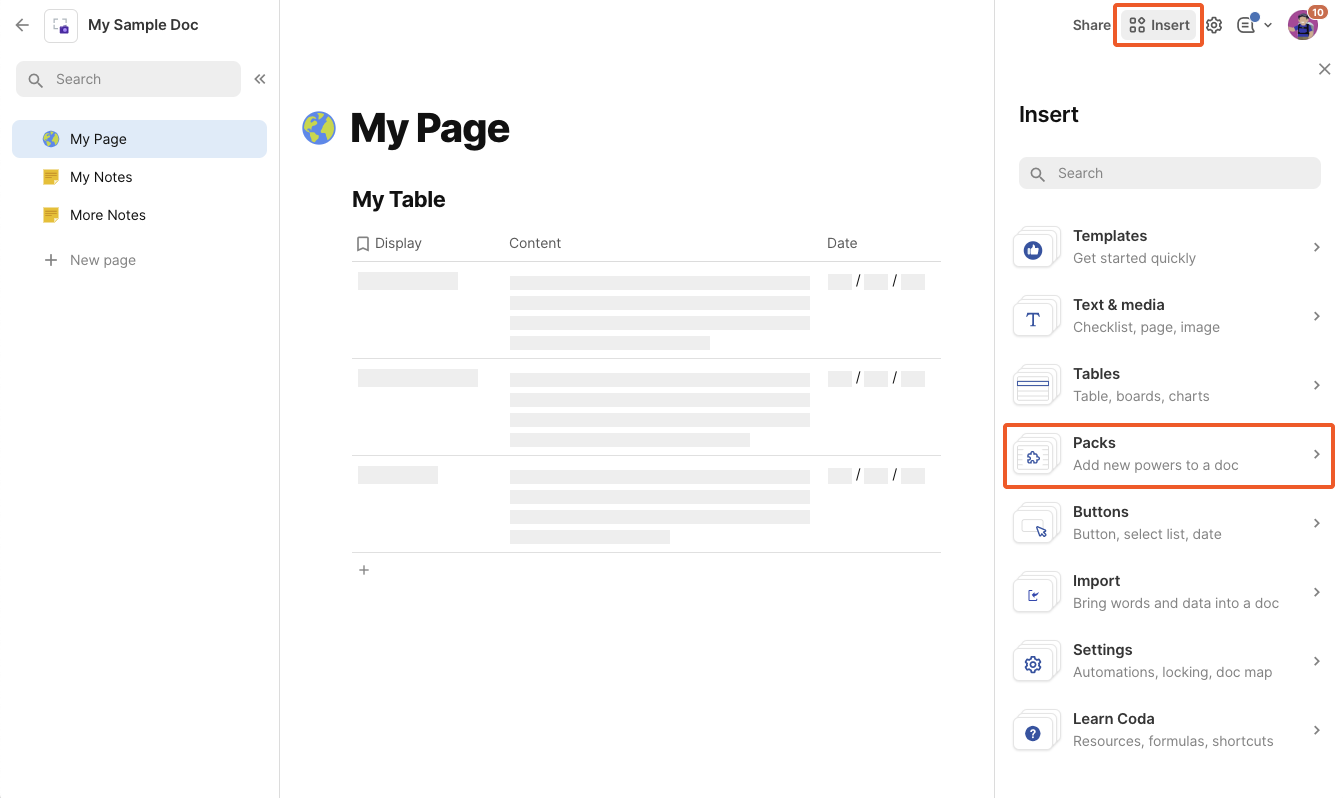Click the Insert button in toolbar
The image size is (1343, 798).
click(x=1159, y=25)
